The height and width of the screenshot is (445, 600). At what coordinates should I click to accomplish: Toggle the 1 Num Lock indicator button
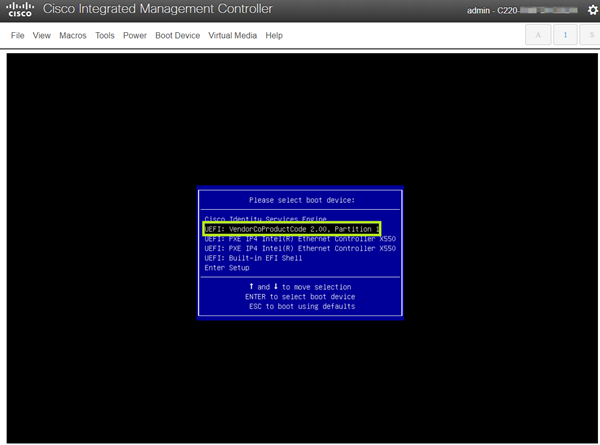pyautogui.click(x=565, y=35)
